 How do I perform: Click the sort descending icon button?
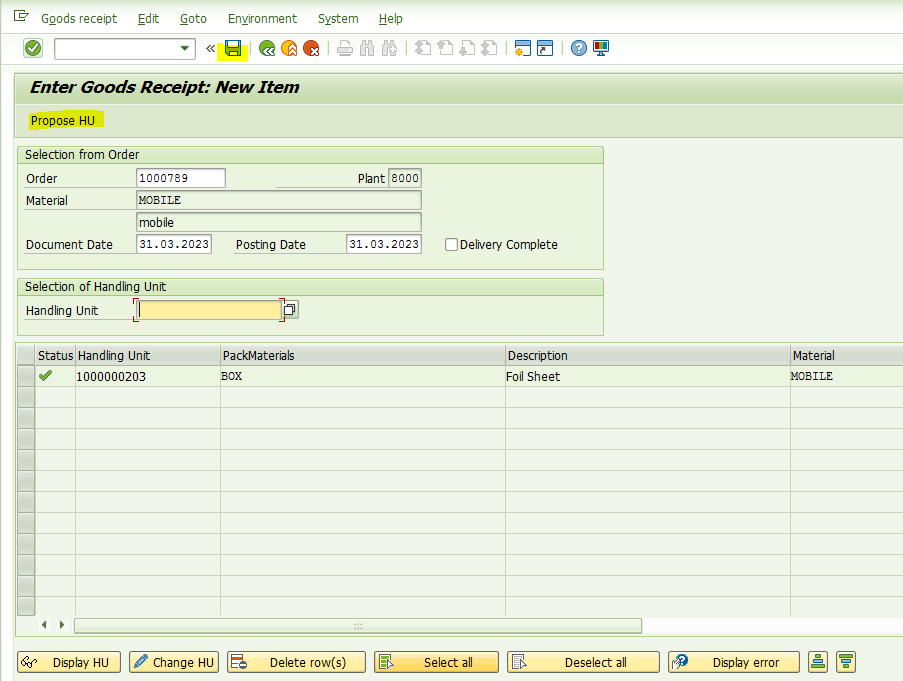click(846, 662)
